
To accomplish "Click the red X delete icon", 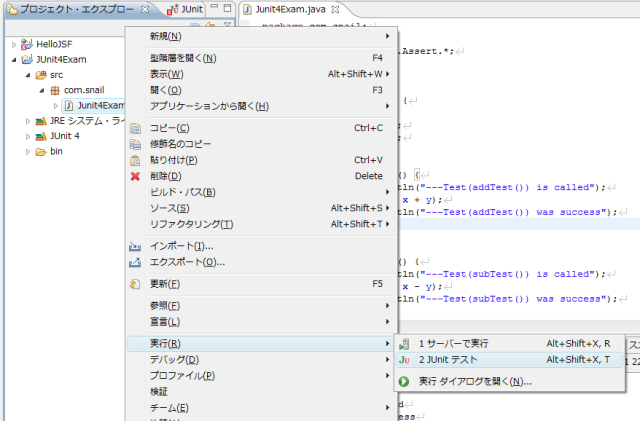I will 135,176.
